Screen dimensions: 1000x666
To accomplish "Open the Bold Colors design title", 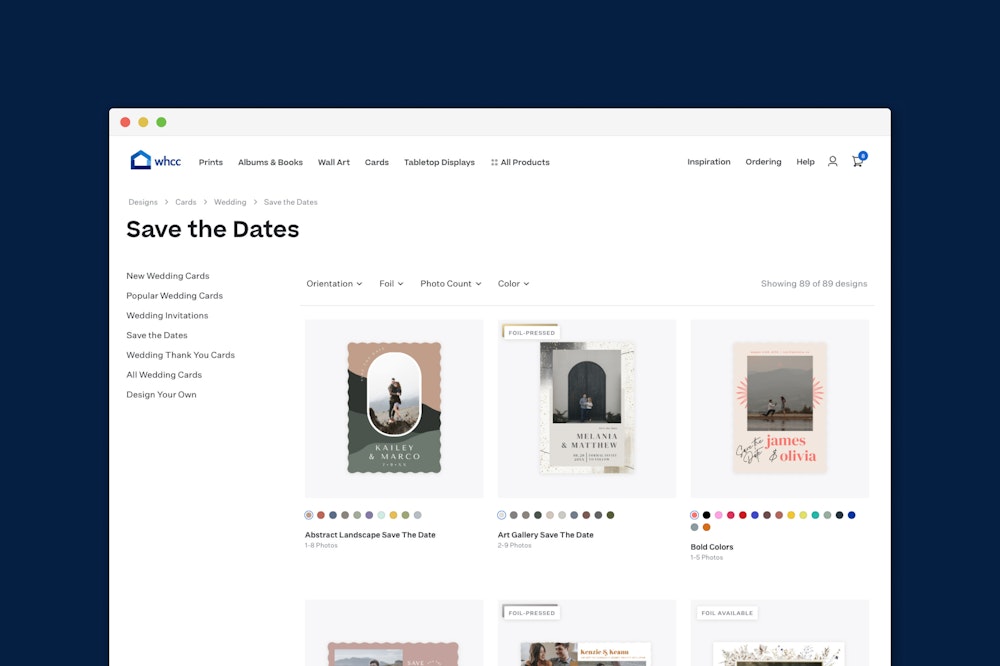I will (712, 547).
